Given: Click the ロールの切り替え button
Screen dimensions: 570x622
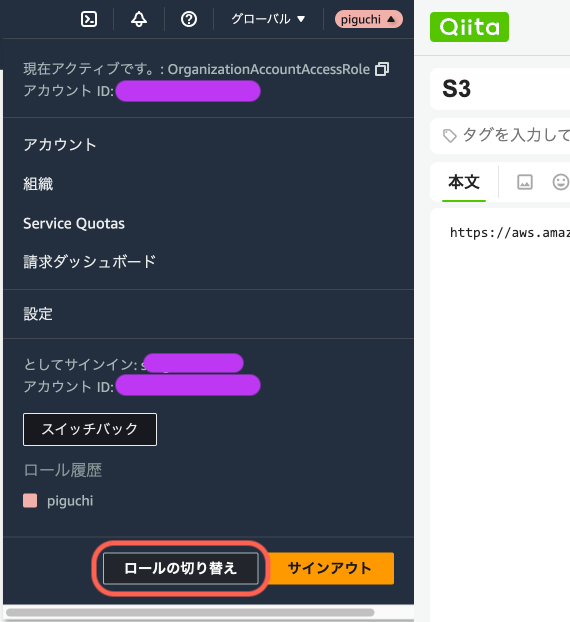Looking at the screenshot, I should click(x=180, y=568).
